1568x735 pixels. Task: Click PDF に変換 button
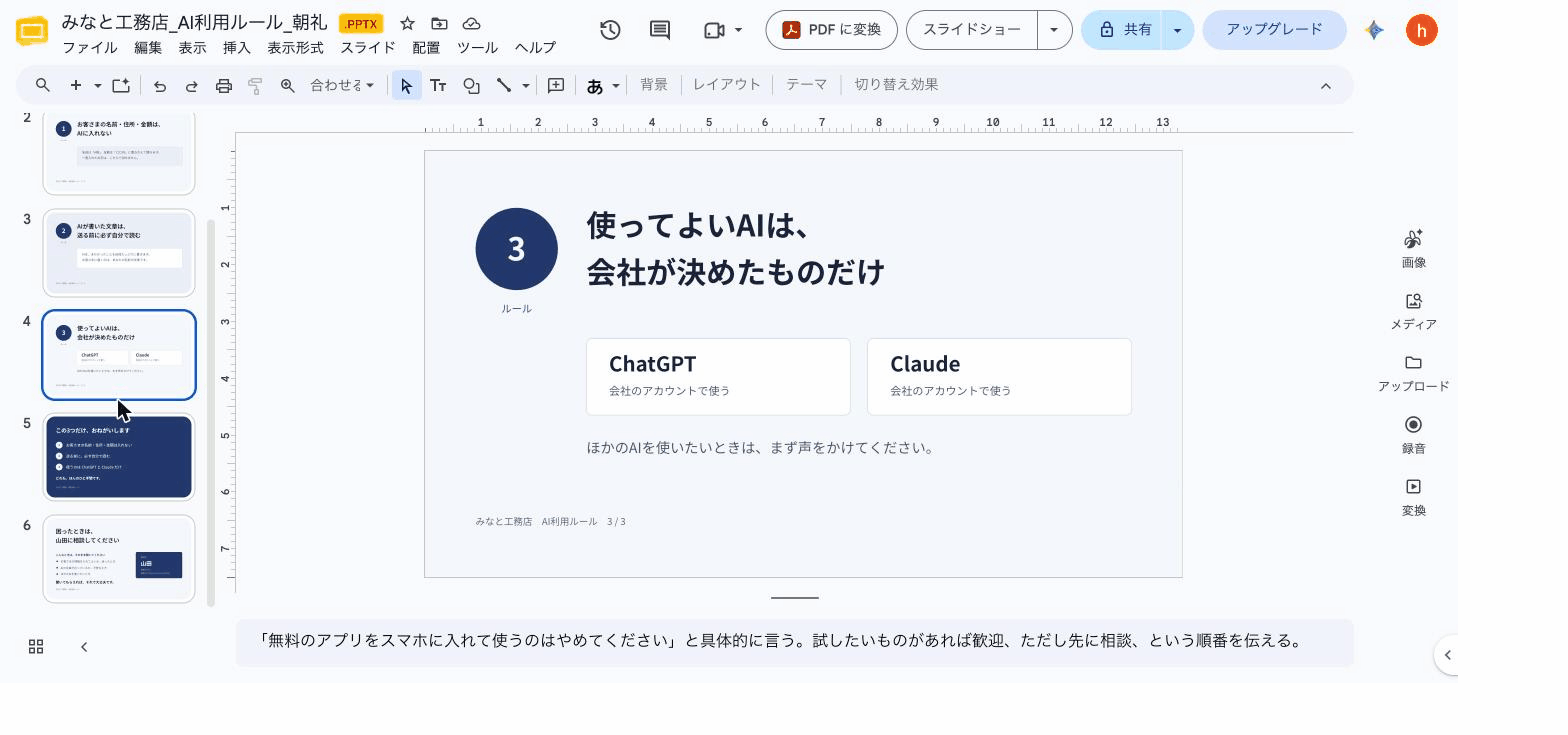[x=831, y=30]
